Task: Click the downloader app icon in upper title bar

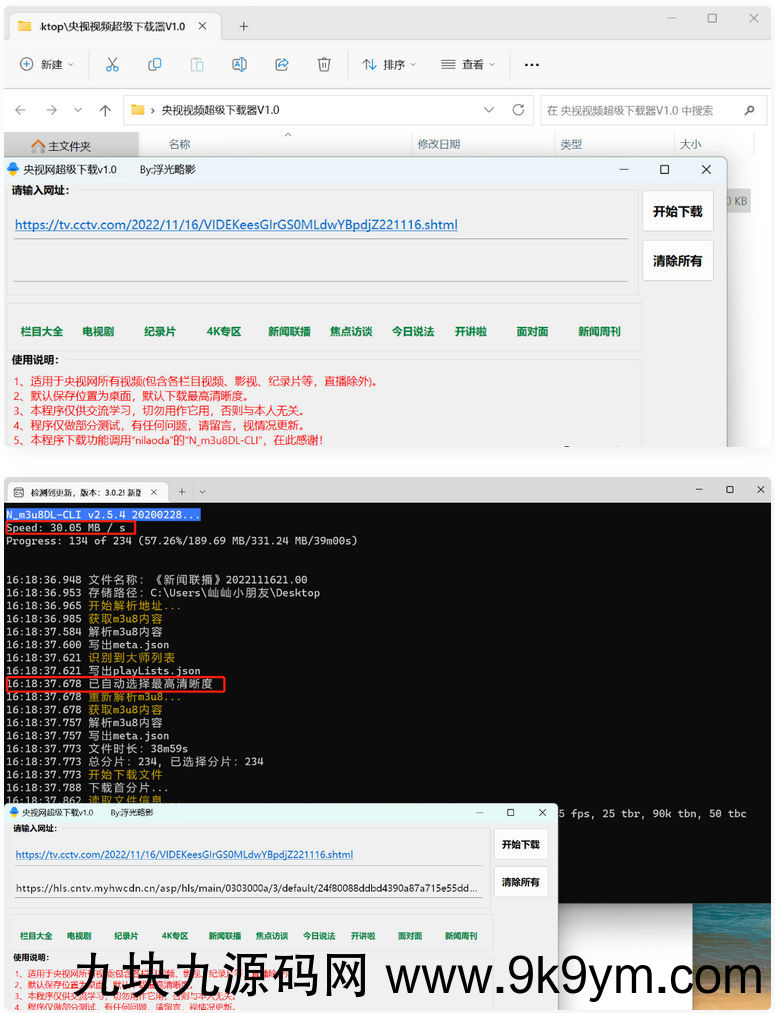Action: tap(13, 169)
